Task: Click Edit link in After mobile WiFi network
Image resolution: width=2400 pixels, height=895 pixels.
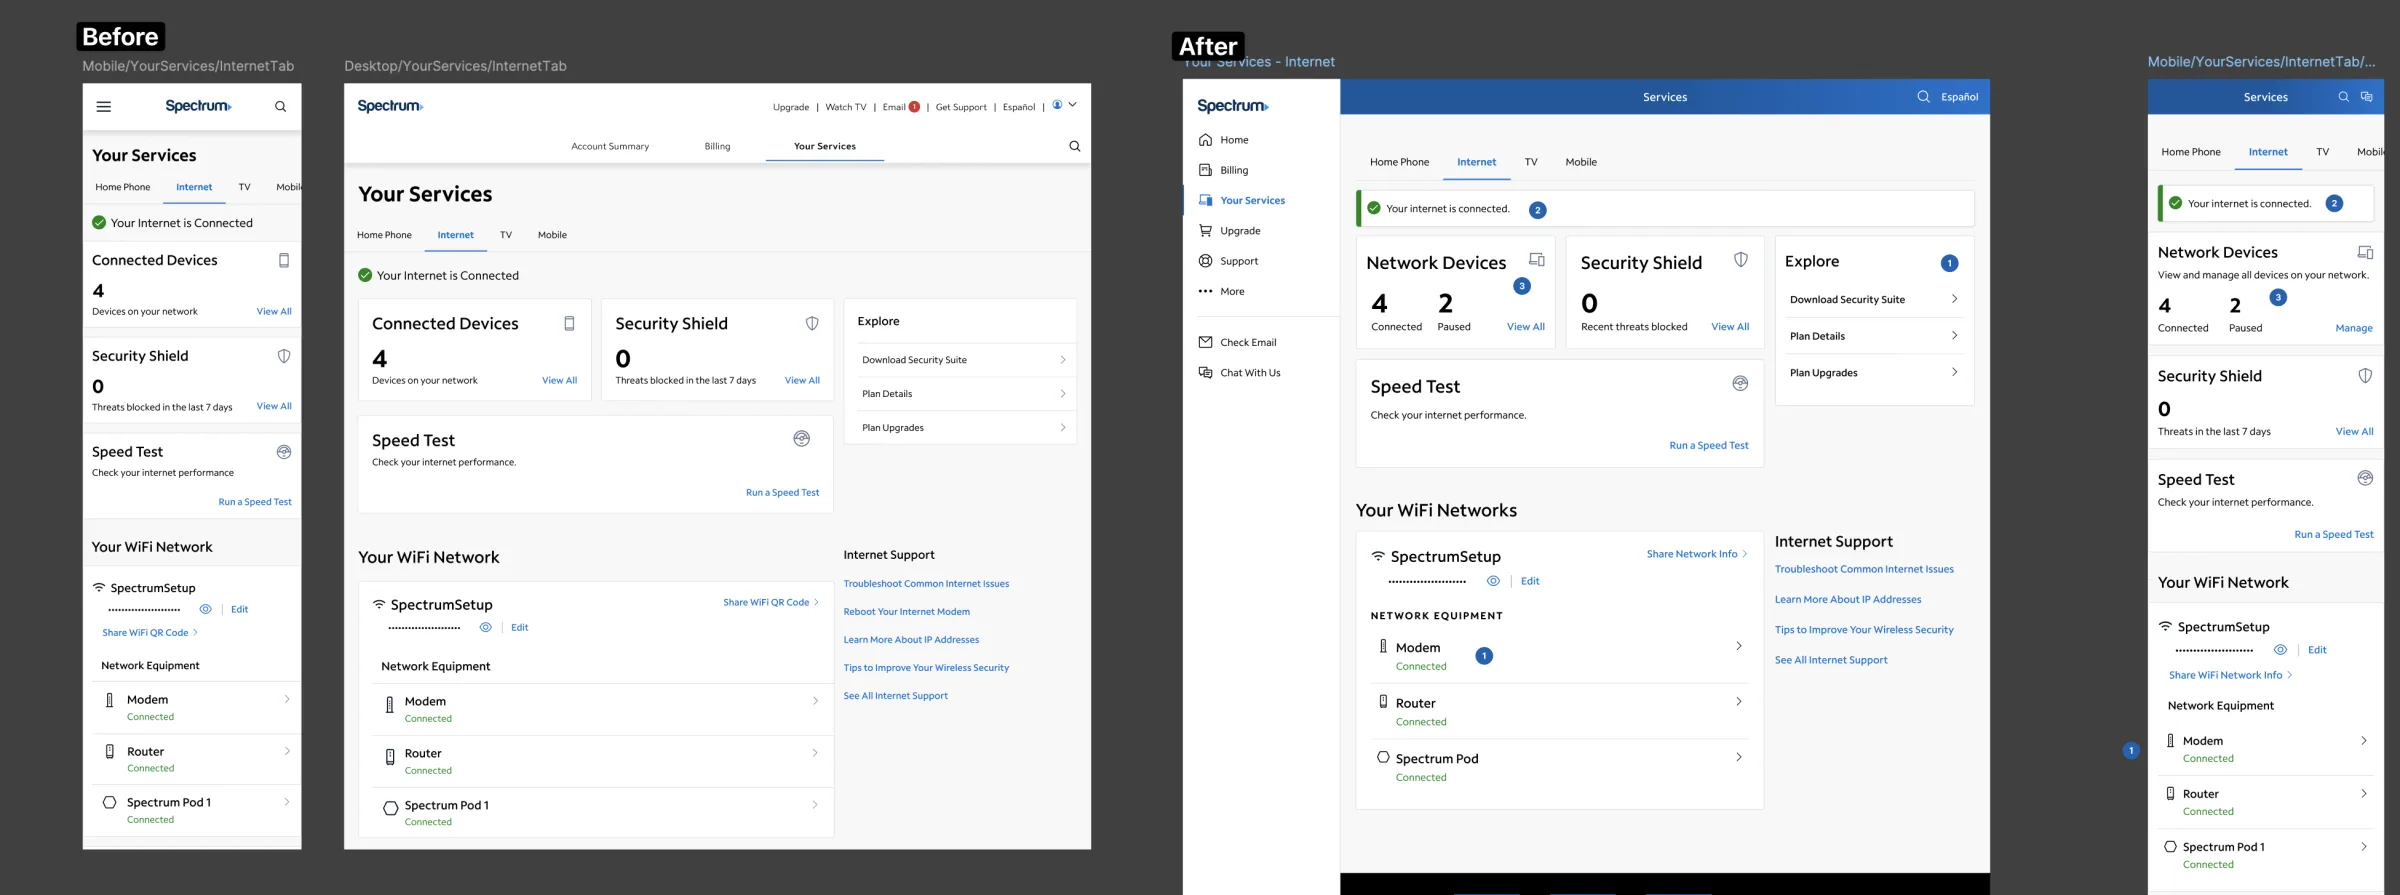Action: (x=2317, y=650)
